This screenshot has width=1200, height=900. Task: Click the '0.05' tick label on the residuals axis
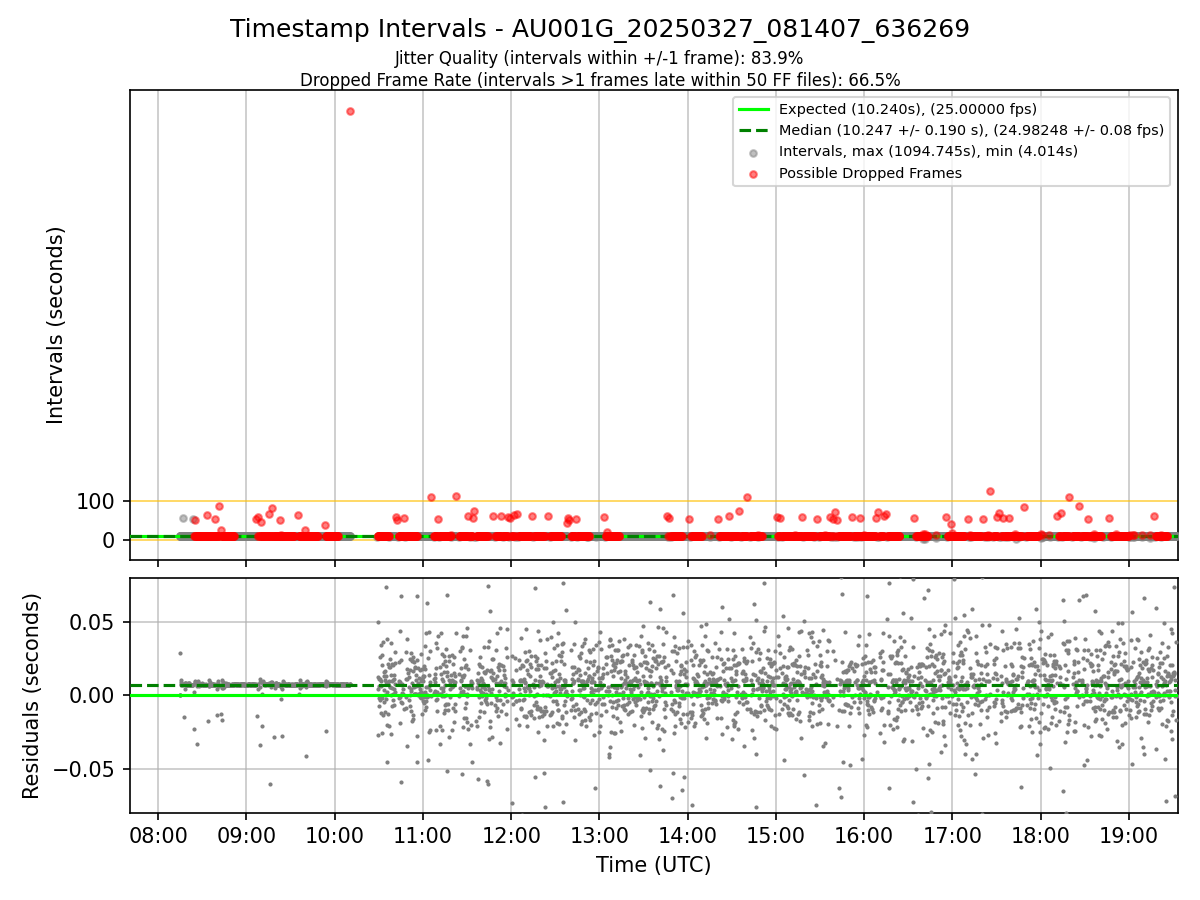click(x=92, y=622)
